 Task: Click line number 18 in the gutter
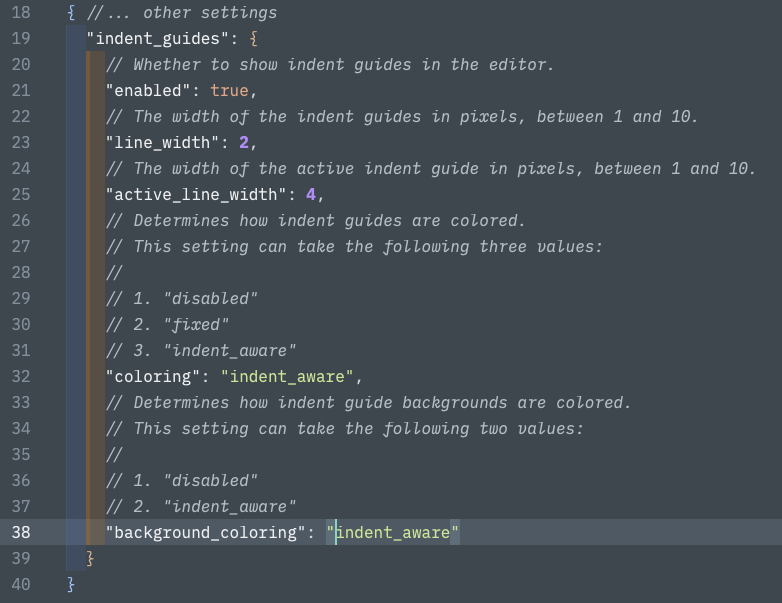(x=22, y=13)
